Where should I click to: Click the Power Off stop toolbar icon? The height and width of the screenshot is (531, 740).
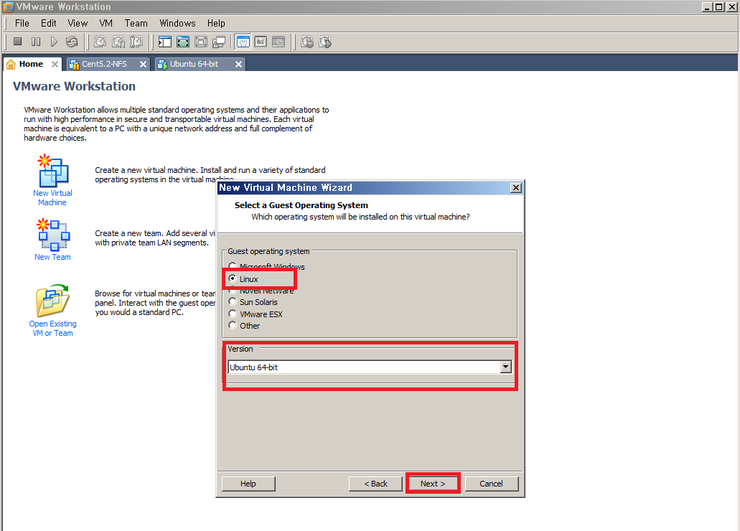pyautogui.click(x=17, y=42)
